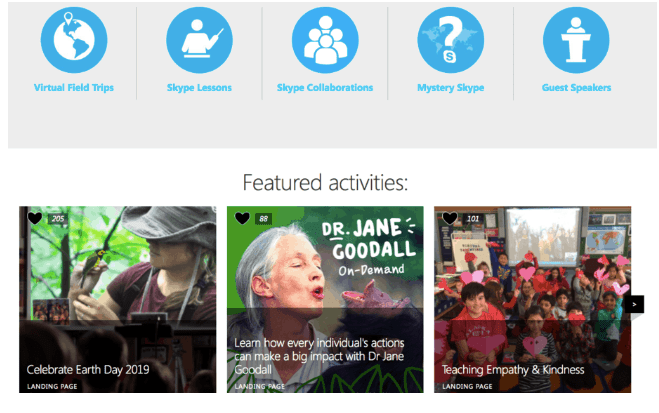This screenshot has height=413, width=659.
Task: Open the Mystery Skype text label
Action: [x=450, y=88]
